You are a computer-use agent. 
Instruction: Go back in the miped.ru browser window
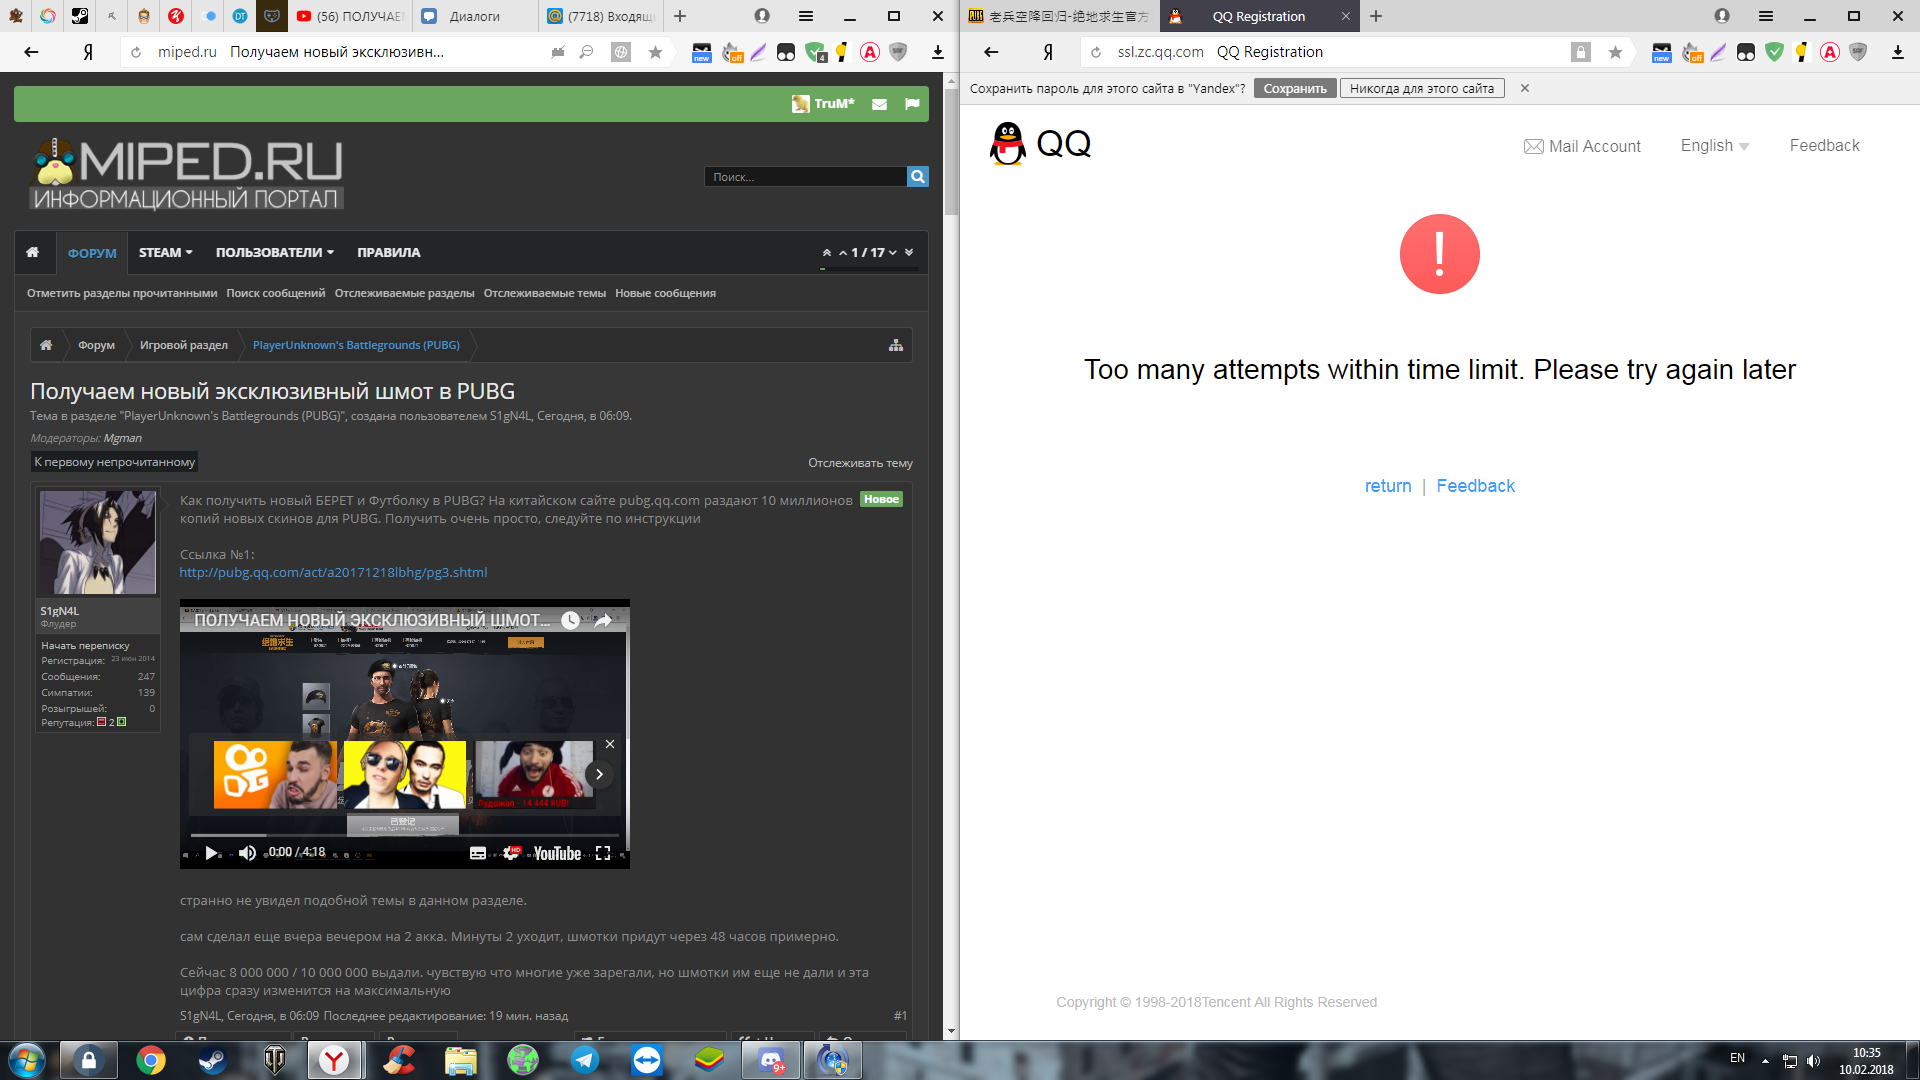pyautogui.click(x=31, y=52)
